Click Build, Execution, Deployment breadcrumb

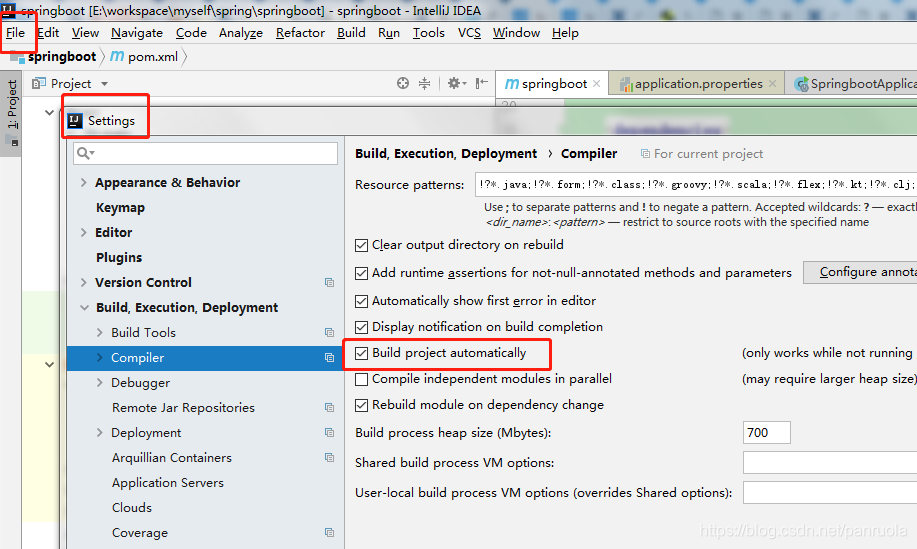coord(446,154)
